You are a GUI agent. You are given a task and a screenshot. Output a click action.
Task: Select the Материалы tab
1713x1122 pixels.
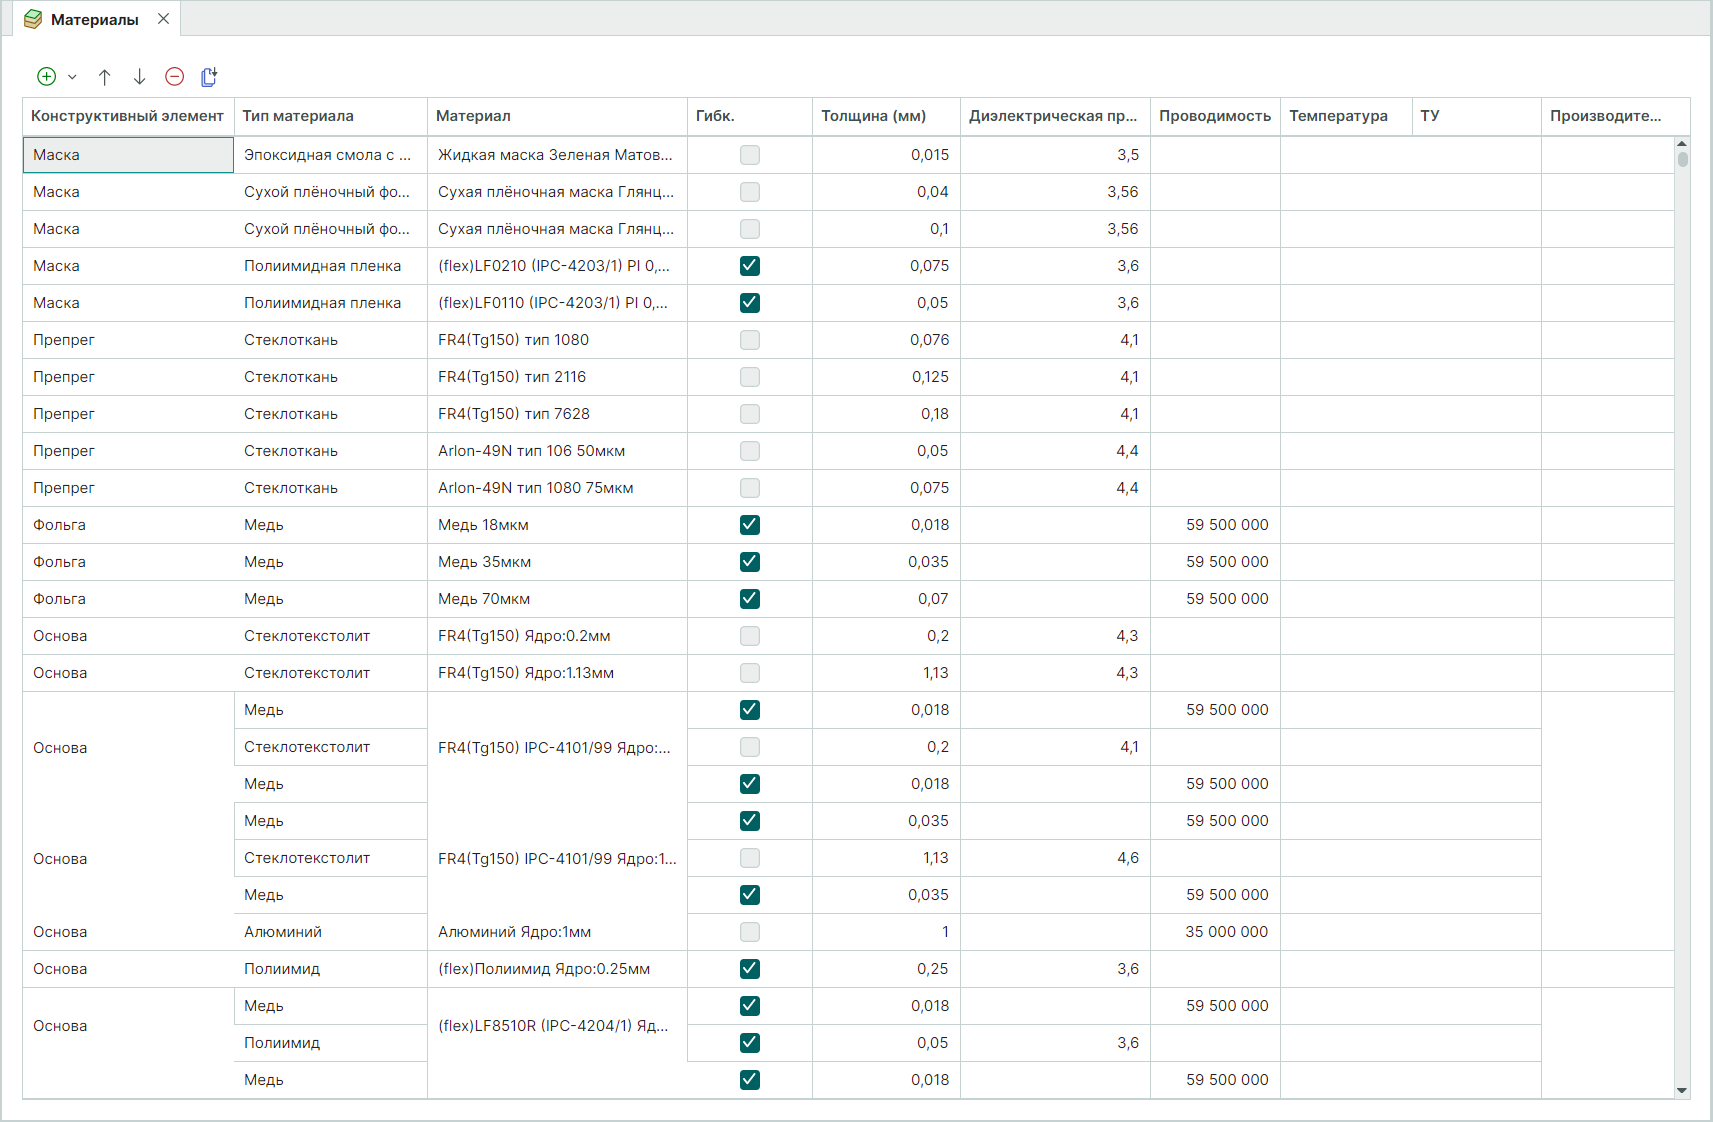coord(94,20)
